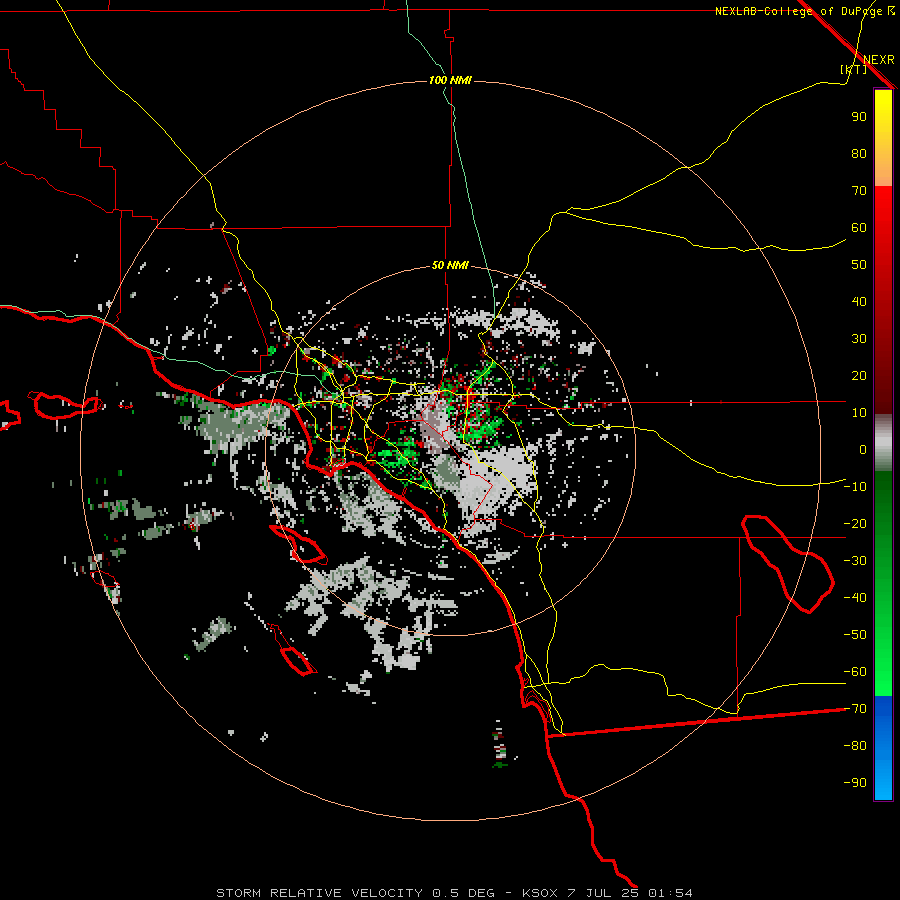Click the [KT] units label

coord(854,69)
